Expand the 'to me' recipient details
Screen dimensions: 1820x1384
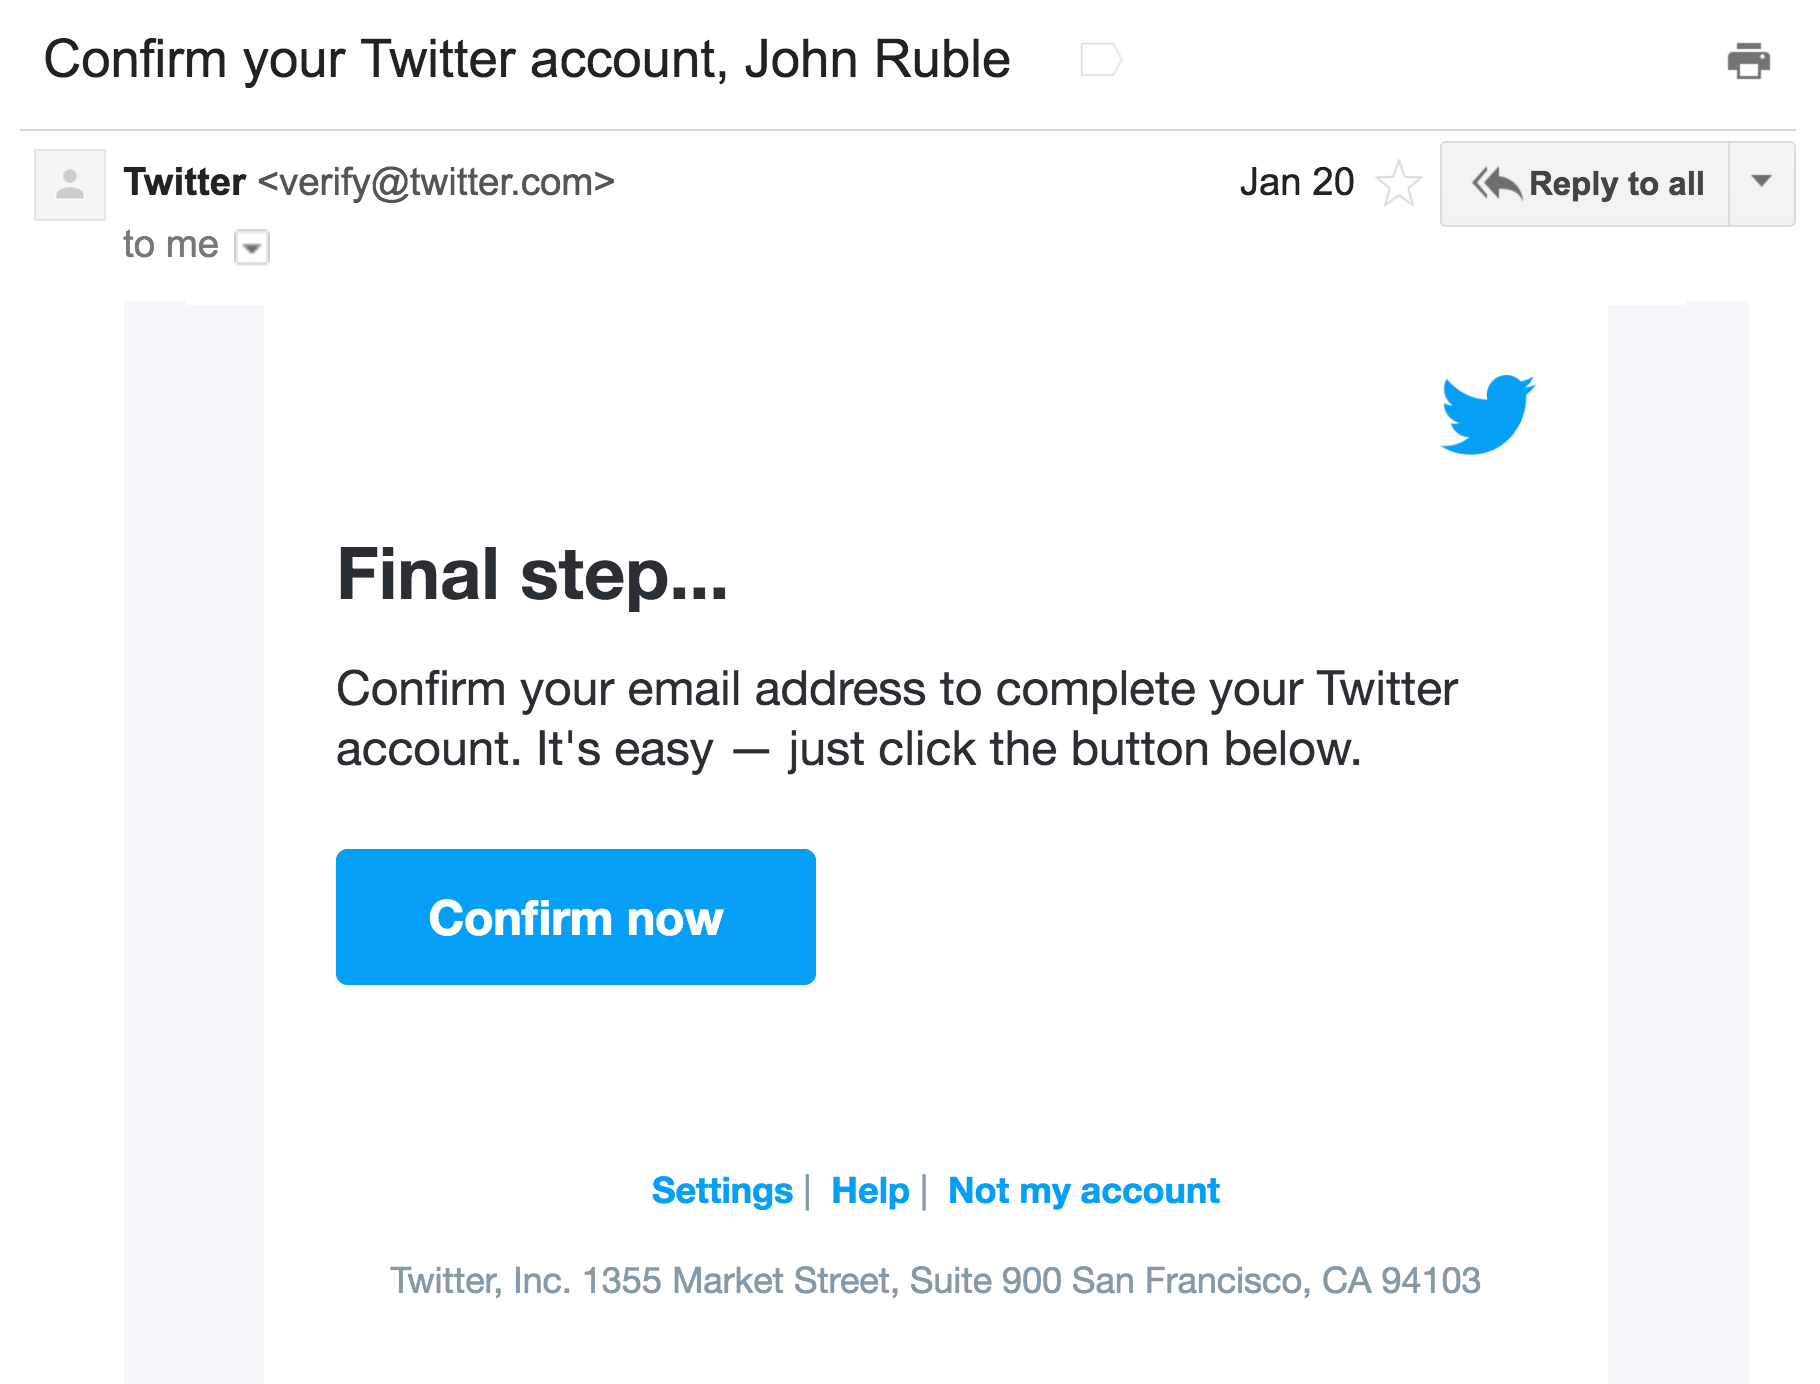pos(252,247)
